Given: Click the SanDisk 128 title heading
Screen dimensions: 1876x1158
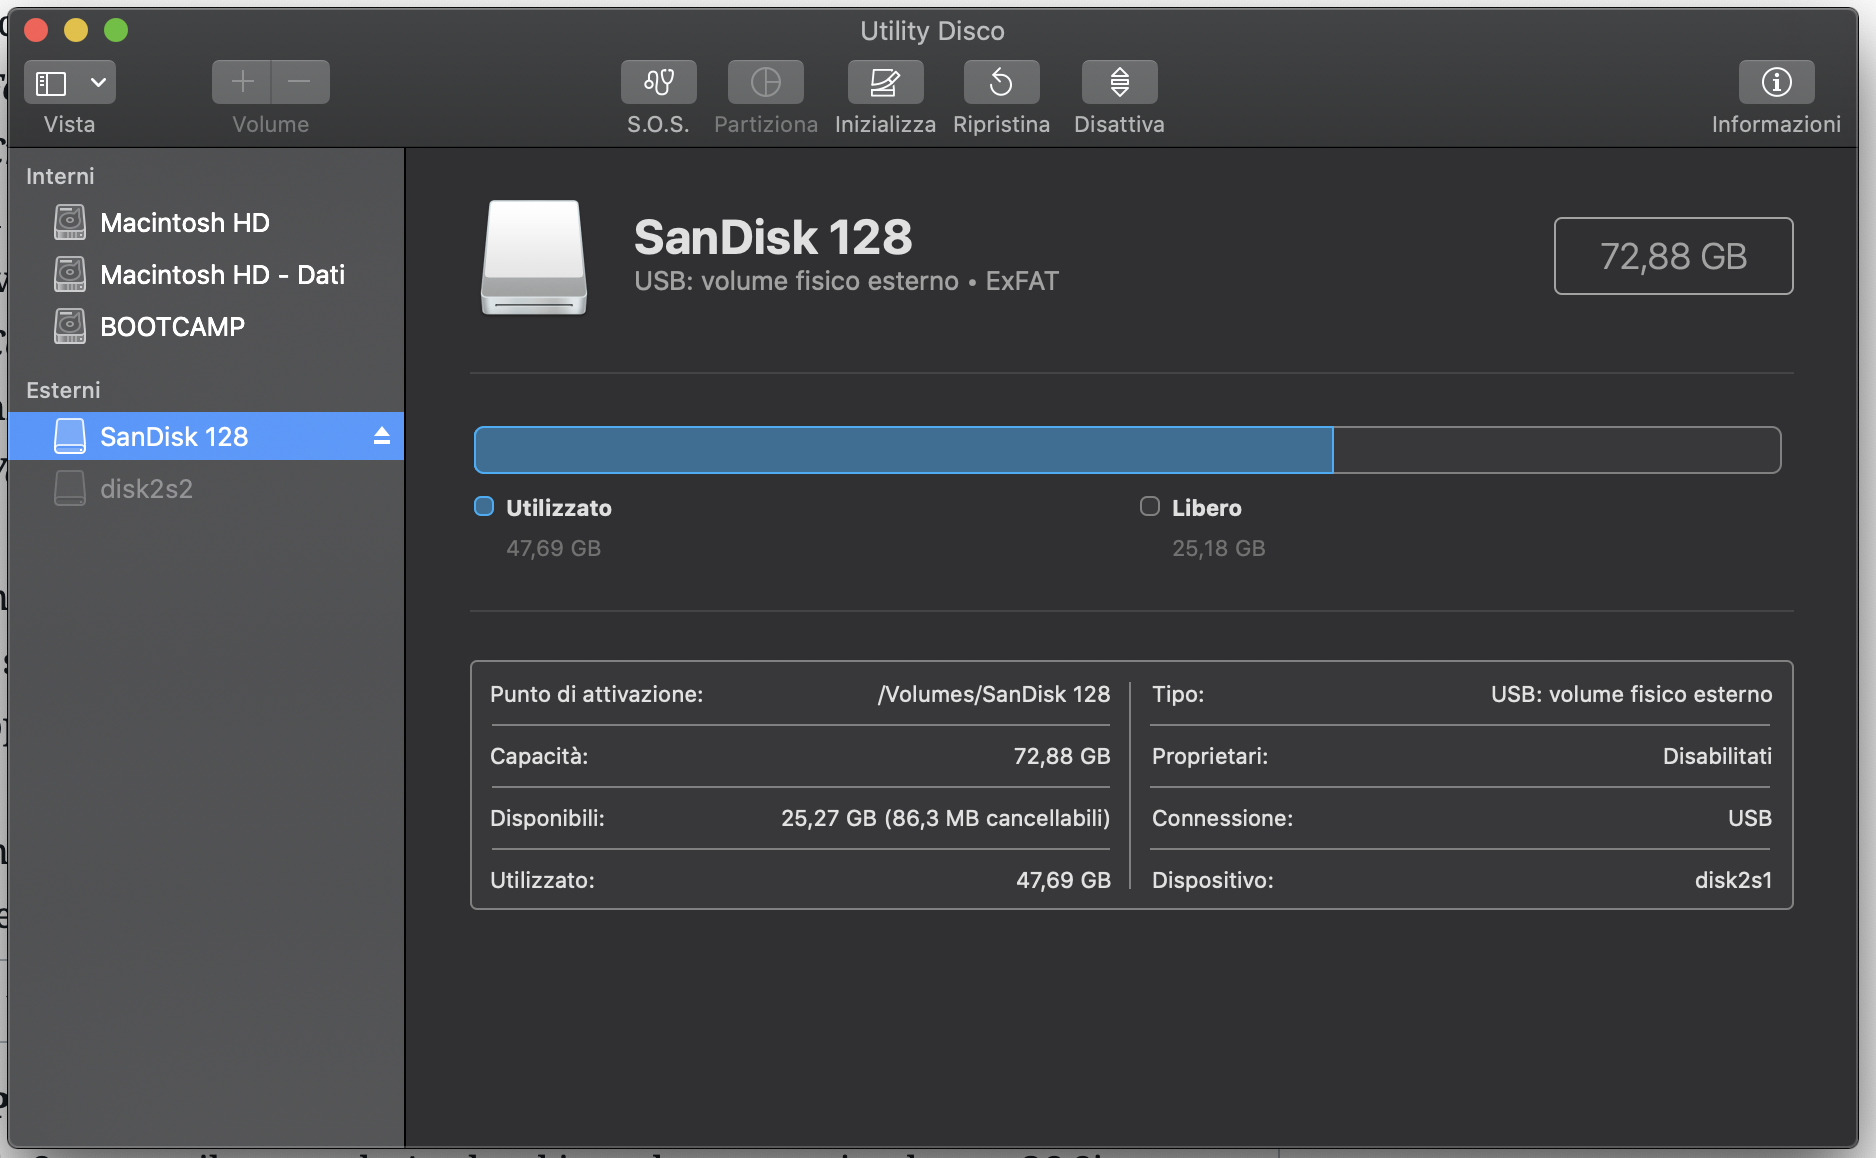Looking at the screenshot, I should click(x=773, y=238).
